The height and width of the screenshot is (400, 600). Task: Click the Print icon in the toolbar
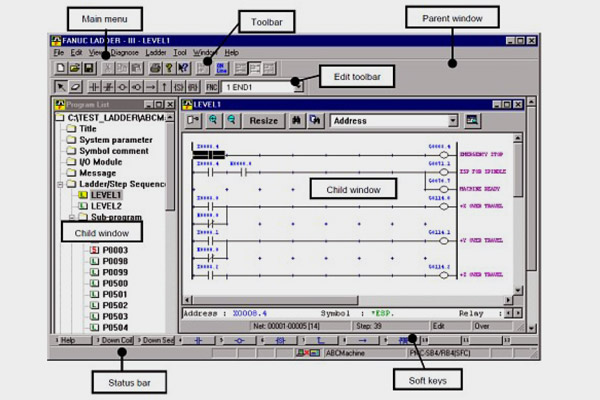coord(155,68)
